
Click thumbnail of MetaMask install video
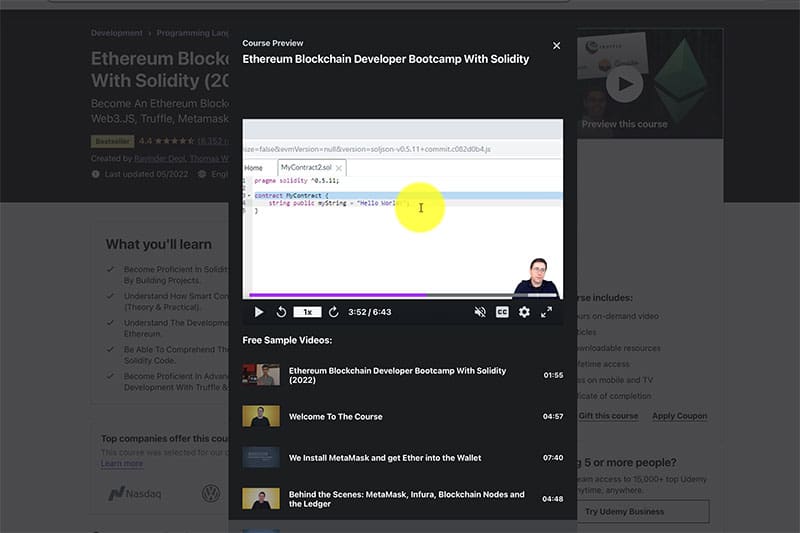pyautogui.click(x=261, y=458)
